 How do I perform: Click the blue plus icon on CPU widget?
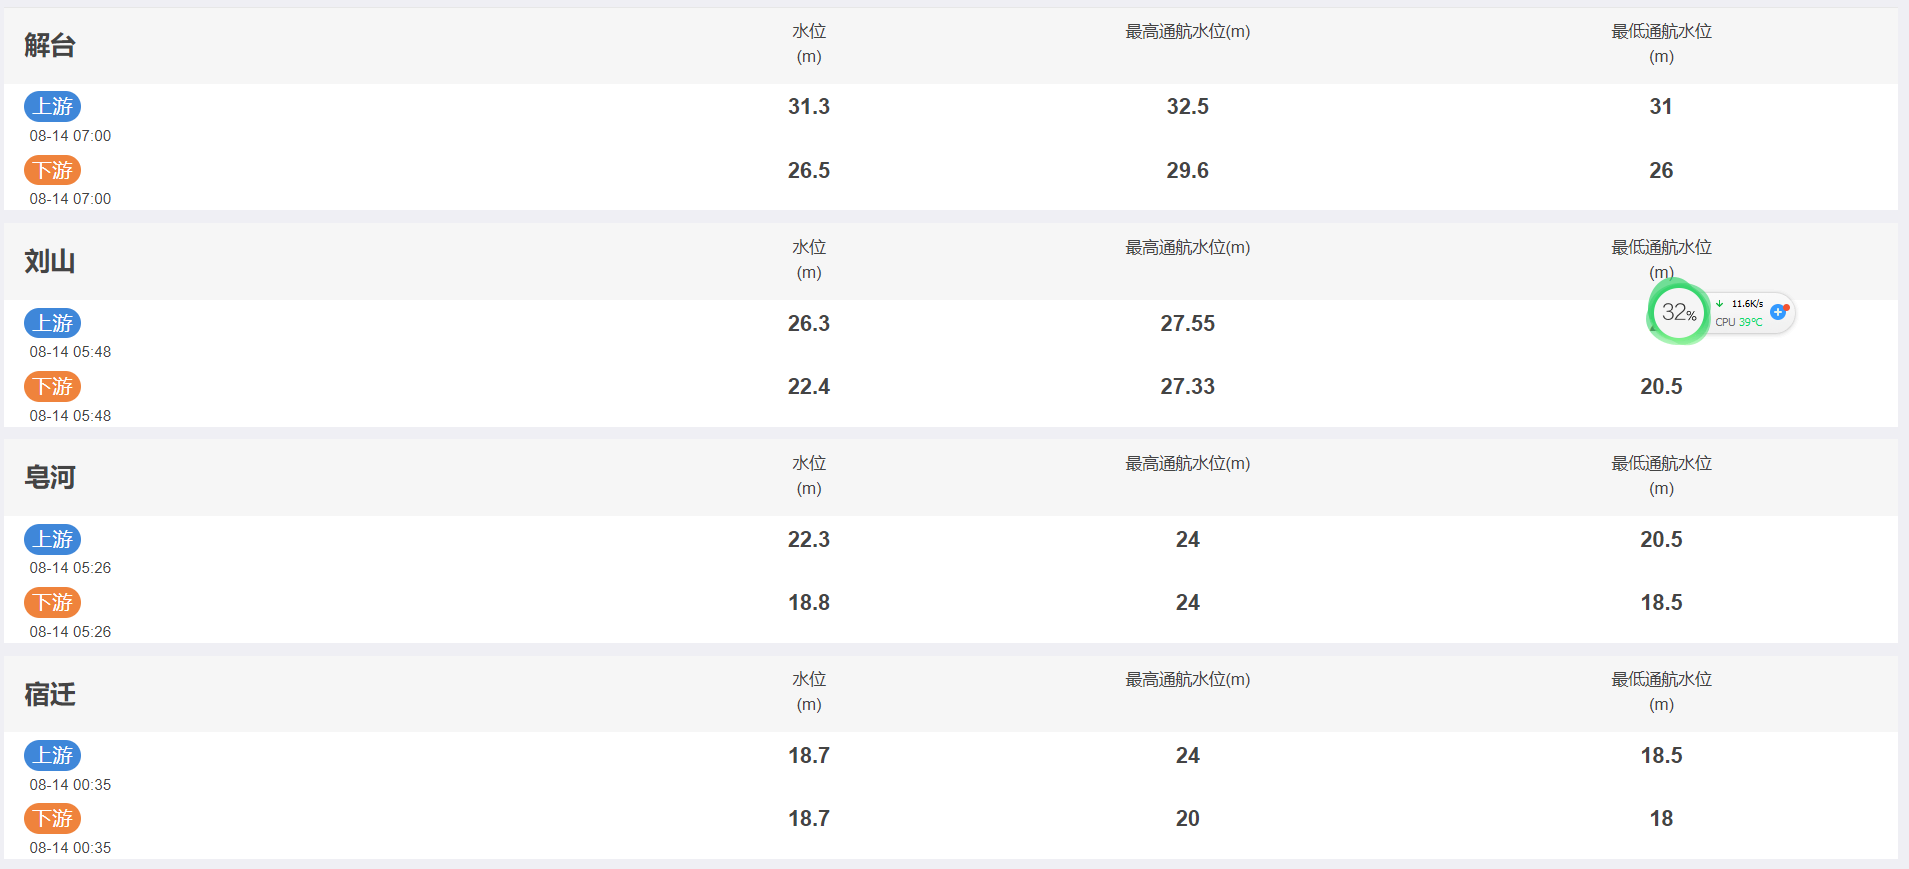[1778, 312]
